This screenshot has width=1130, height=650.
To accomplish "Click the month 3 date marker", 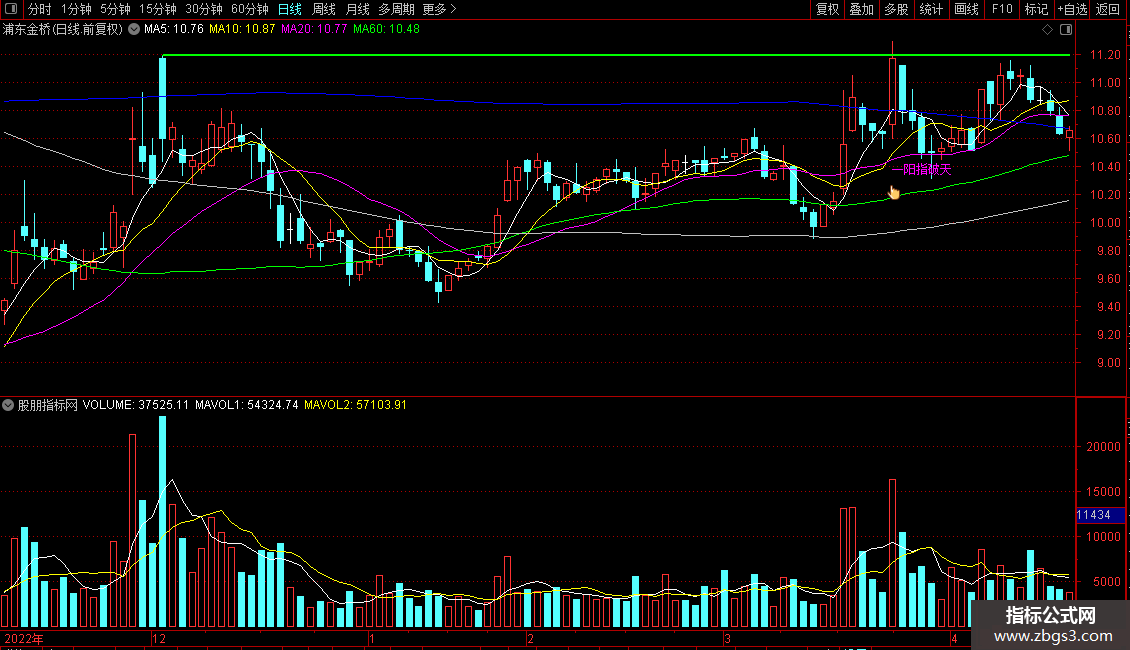I will coord(727,639).
